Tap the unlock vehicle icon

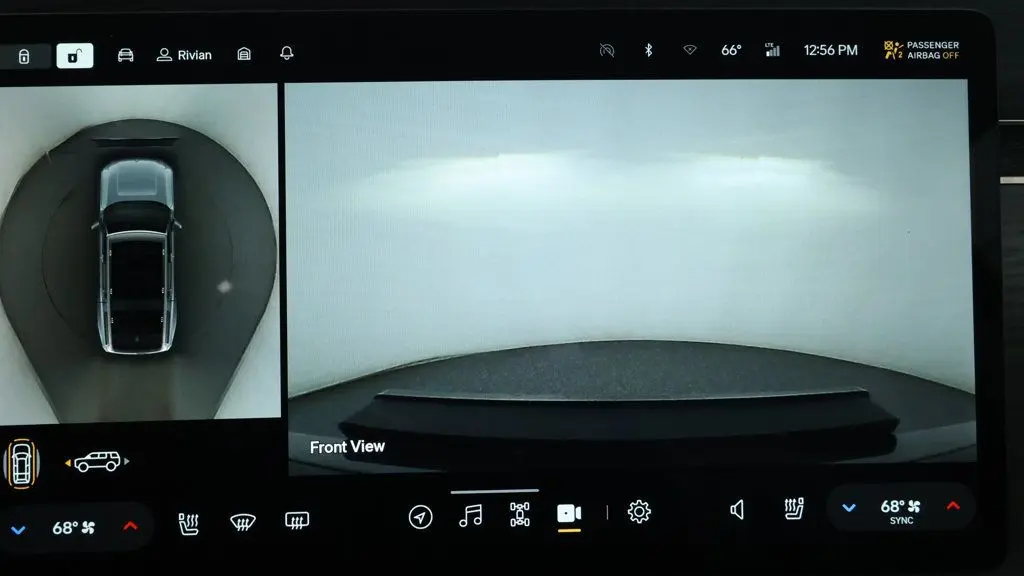pyautogui.click(x=74, y=56)
